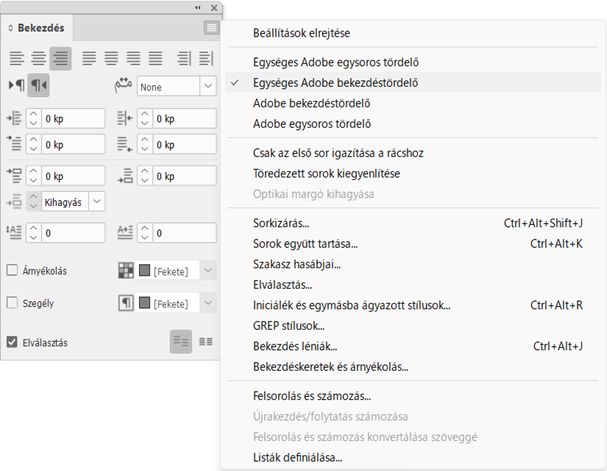Click the Kashida insertion icon
This screenshot has height=471, width=607.
tap(123, 86)
